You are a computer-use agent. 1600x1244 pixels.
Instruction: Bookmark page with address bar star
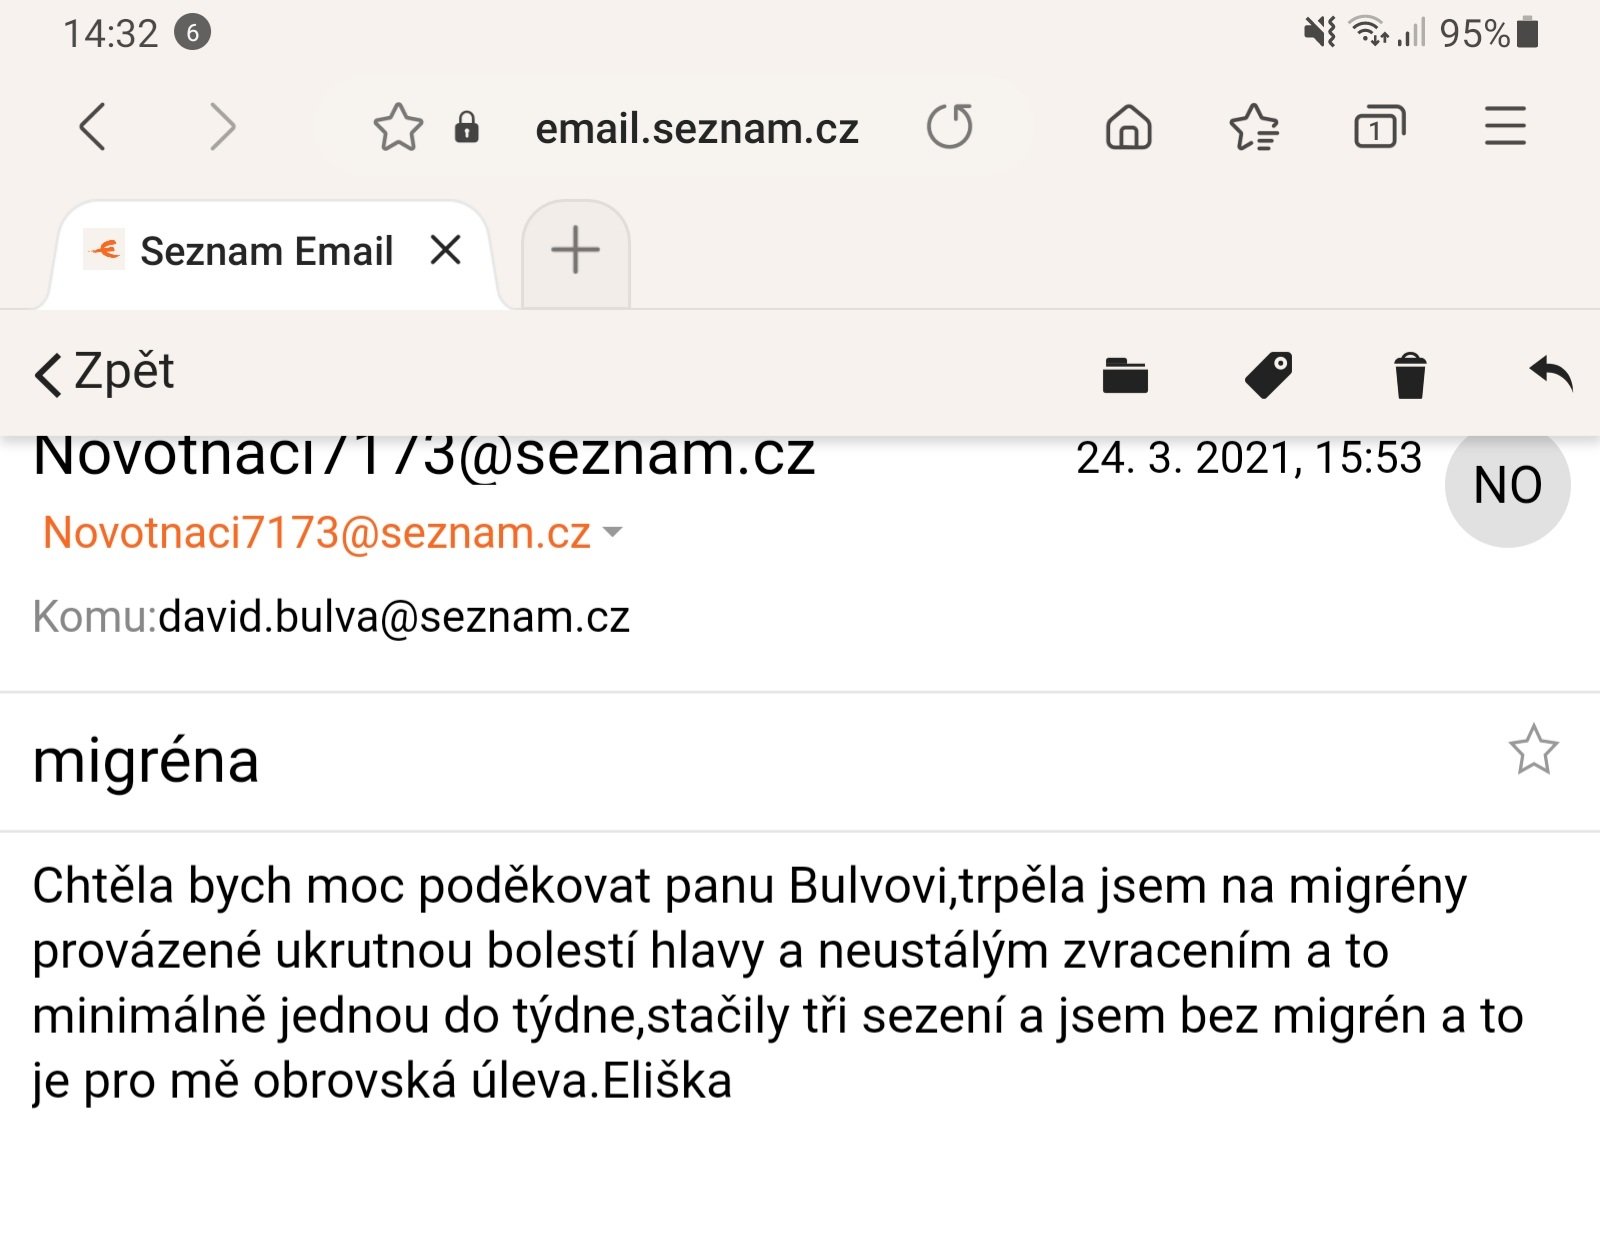pos(398,128)
